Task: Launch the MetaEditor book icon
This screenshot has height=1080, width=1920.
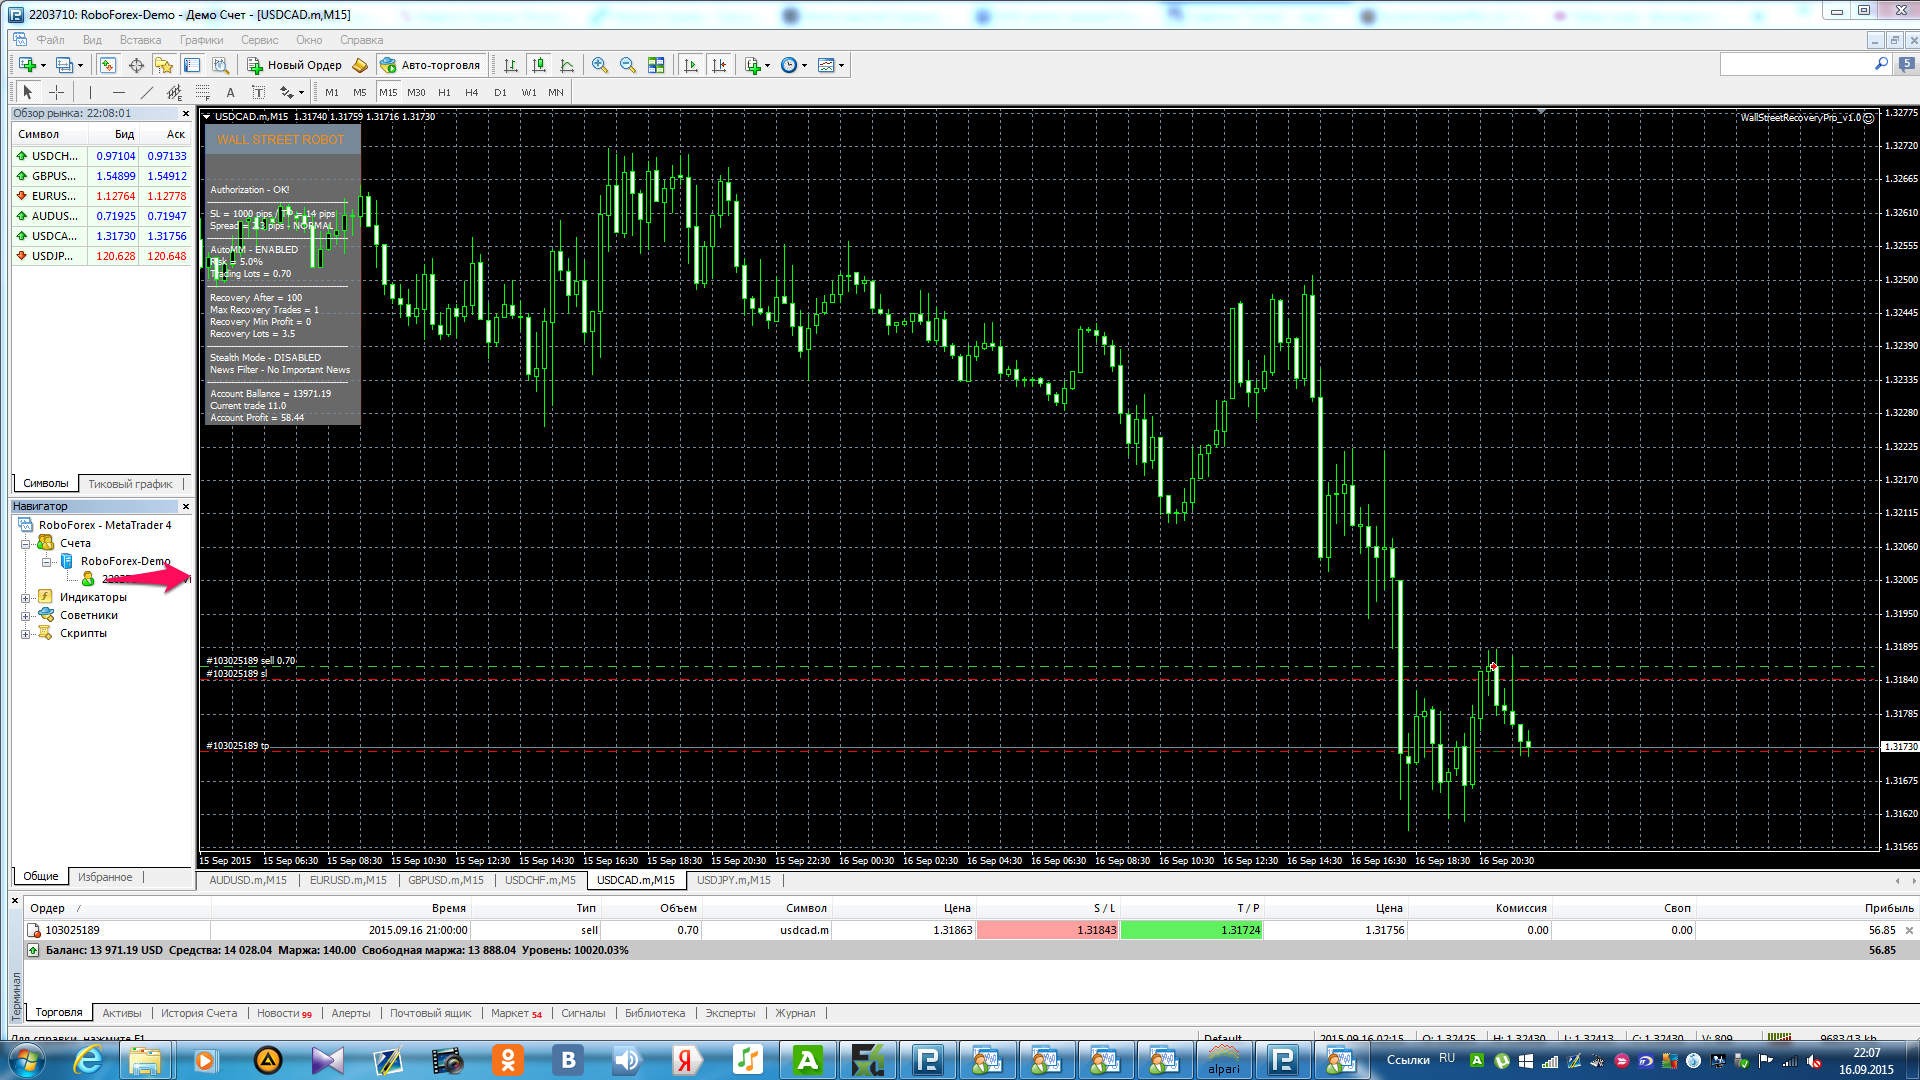Action: 360,65
